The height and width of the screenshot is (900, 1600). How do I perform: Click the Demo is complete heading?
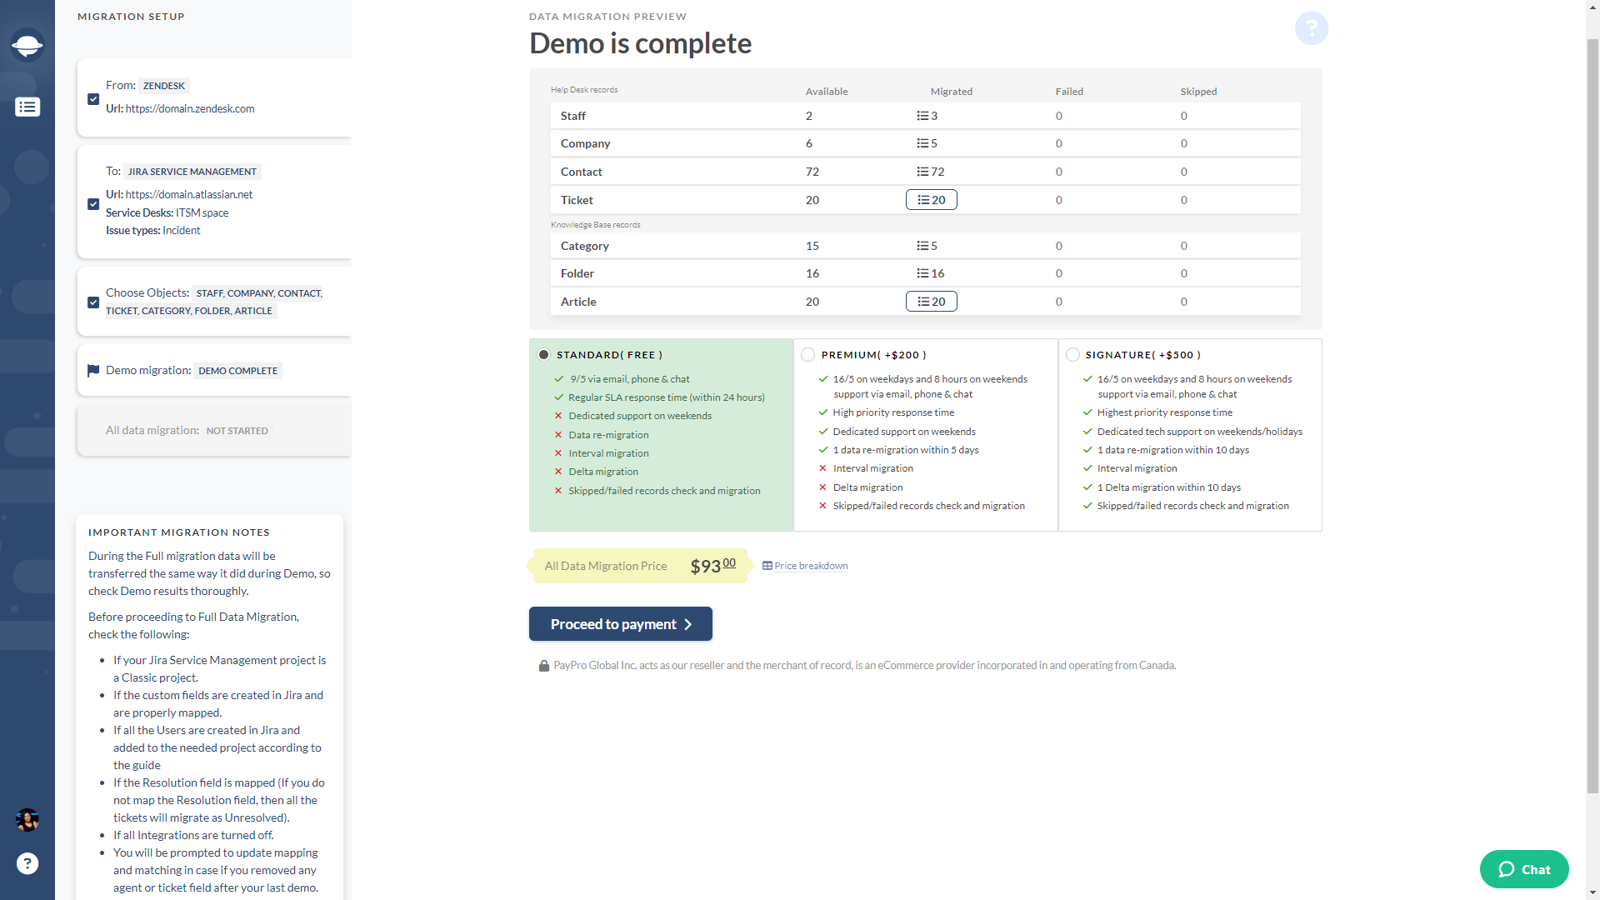tap(640, 44)
